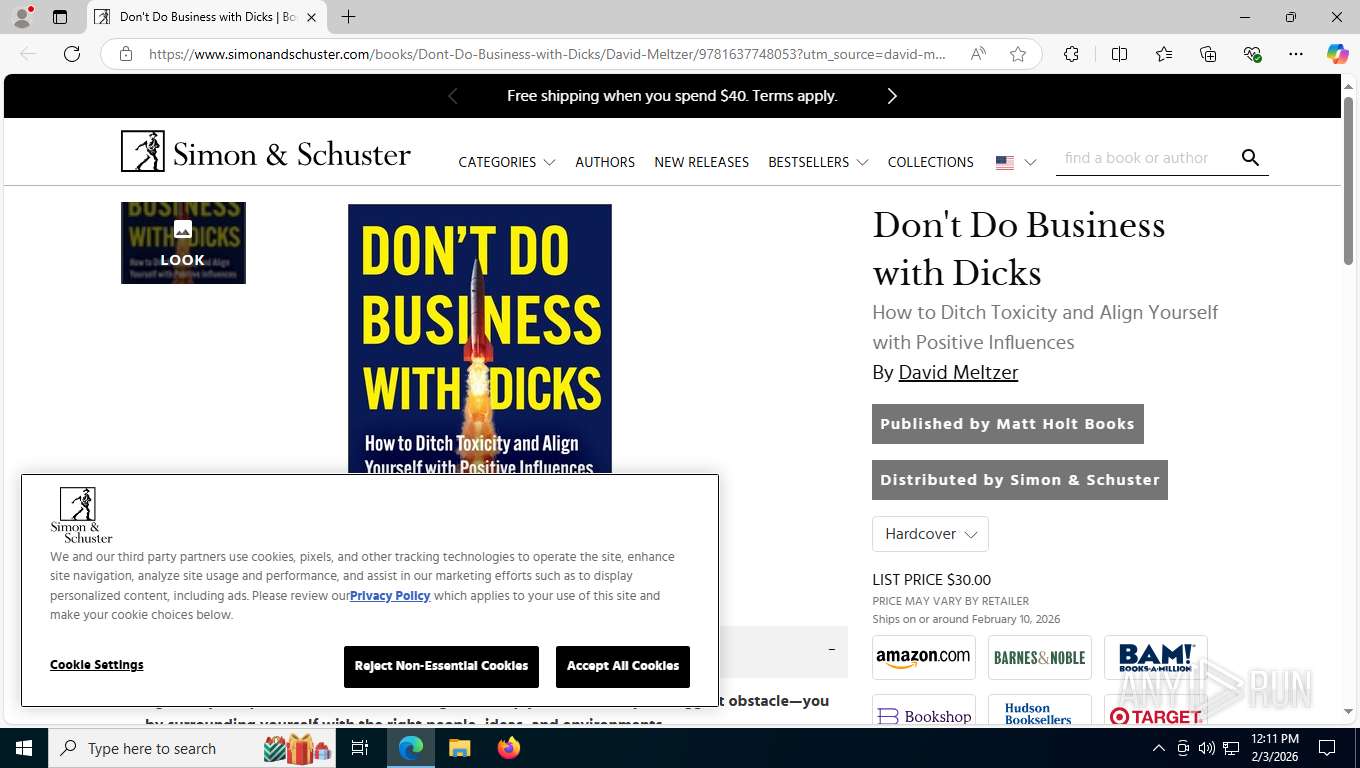
Task: View site information lock icon
Action: 126,54
